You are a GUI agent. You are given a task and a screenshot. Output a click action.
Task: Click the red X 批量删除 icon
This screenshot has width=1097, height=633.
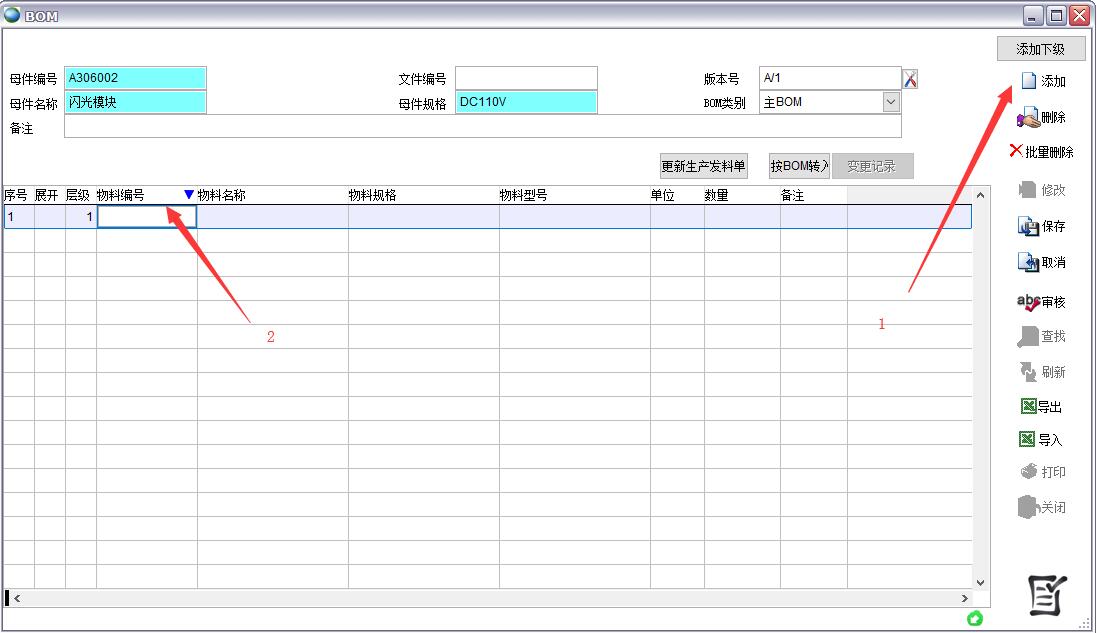click(x=1016, y=151)
